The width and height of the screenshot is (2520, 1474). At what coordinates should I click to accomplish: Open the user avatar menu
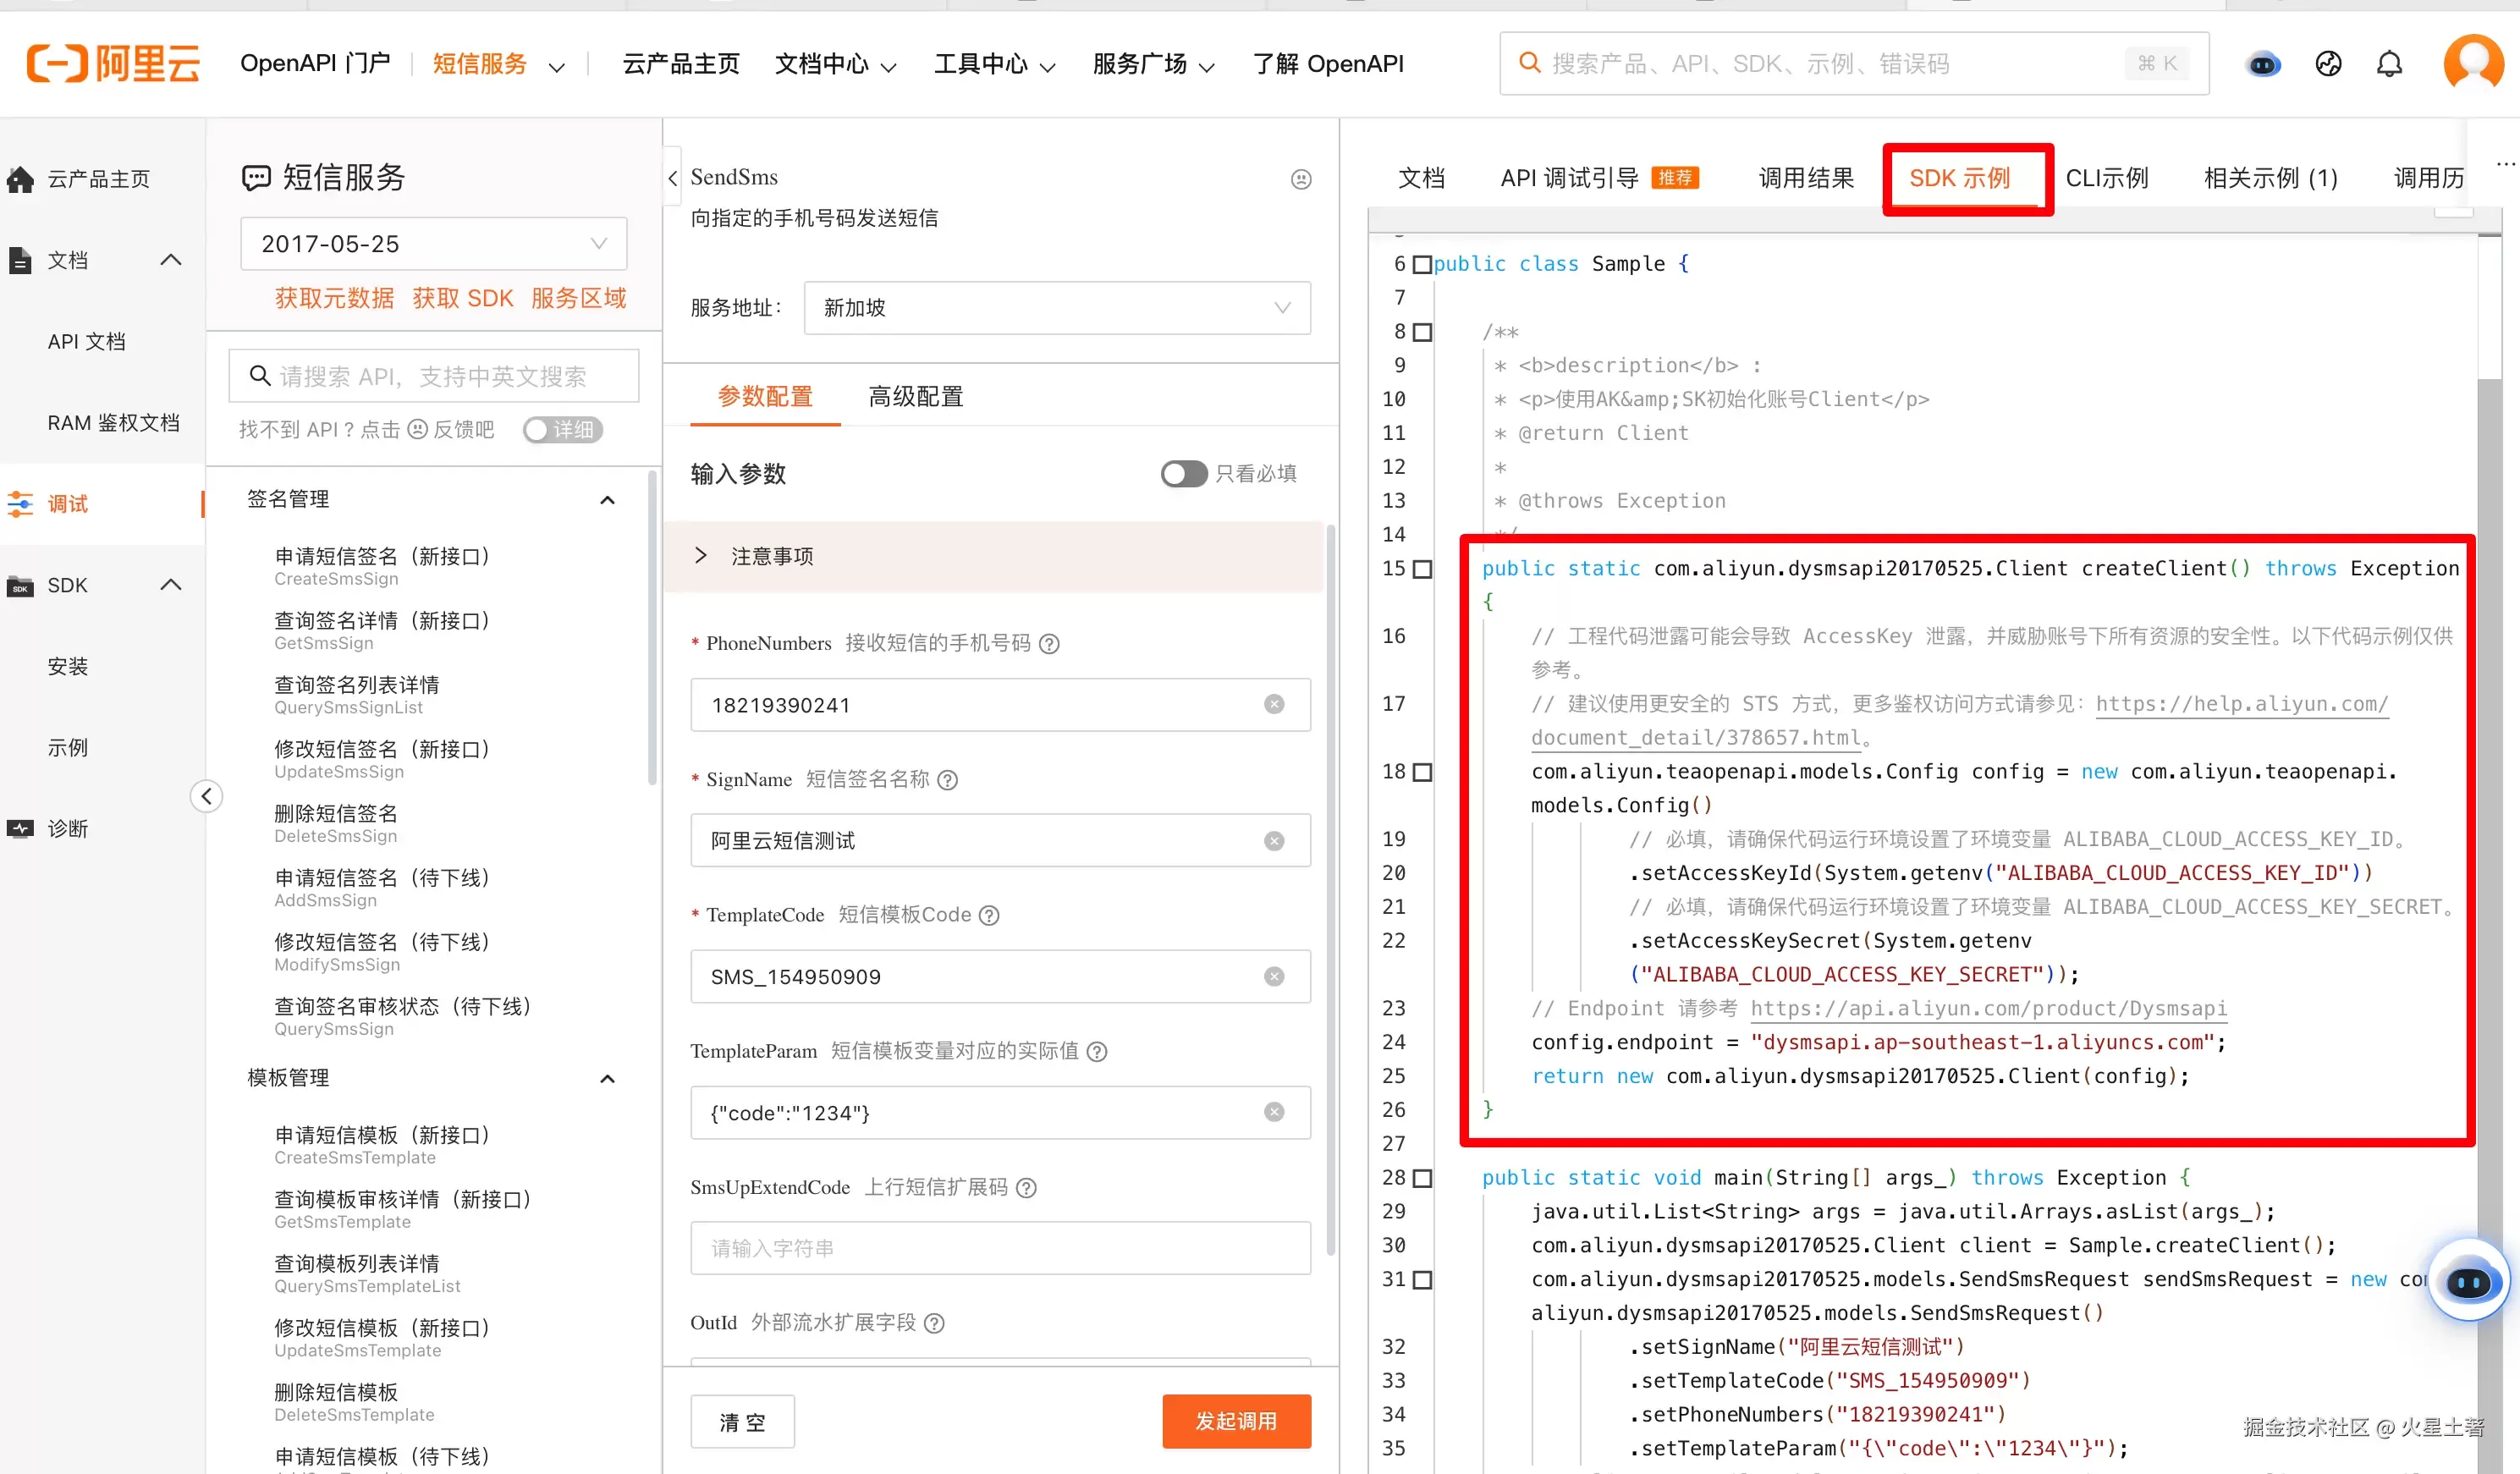[x=2473, y=64]
